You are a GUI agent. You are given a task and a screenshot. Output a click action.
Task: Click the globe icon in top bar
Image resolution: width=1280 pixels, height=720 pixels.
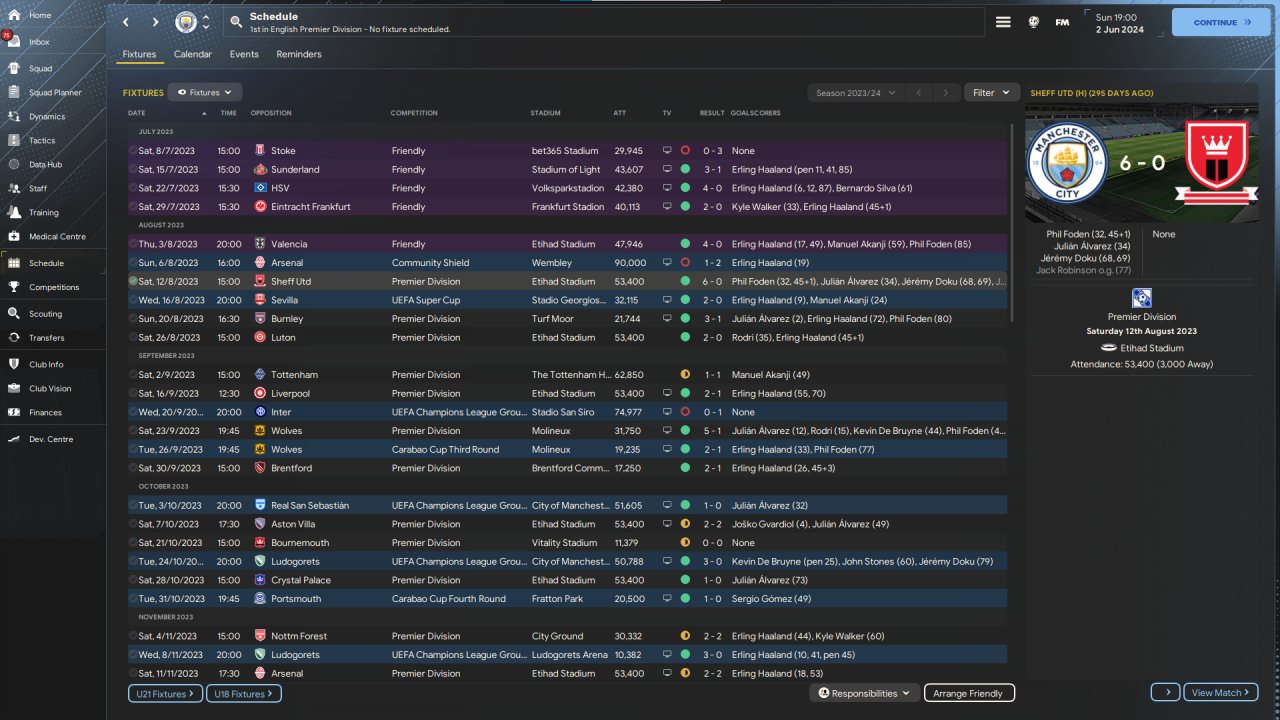(x=1034, y=22)
